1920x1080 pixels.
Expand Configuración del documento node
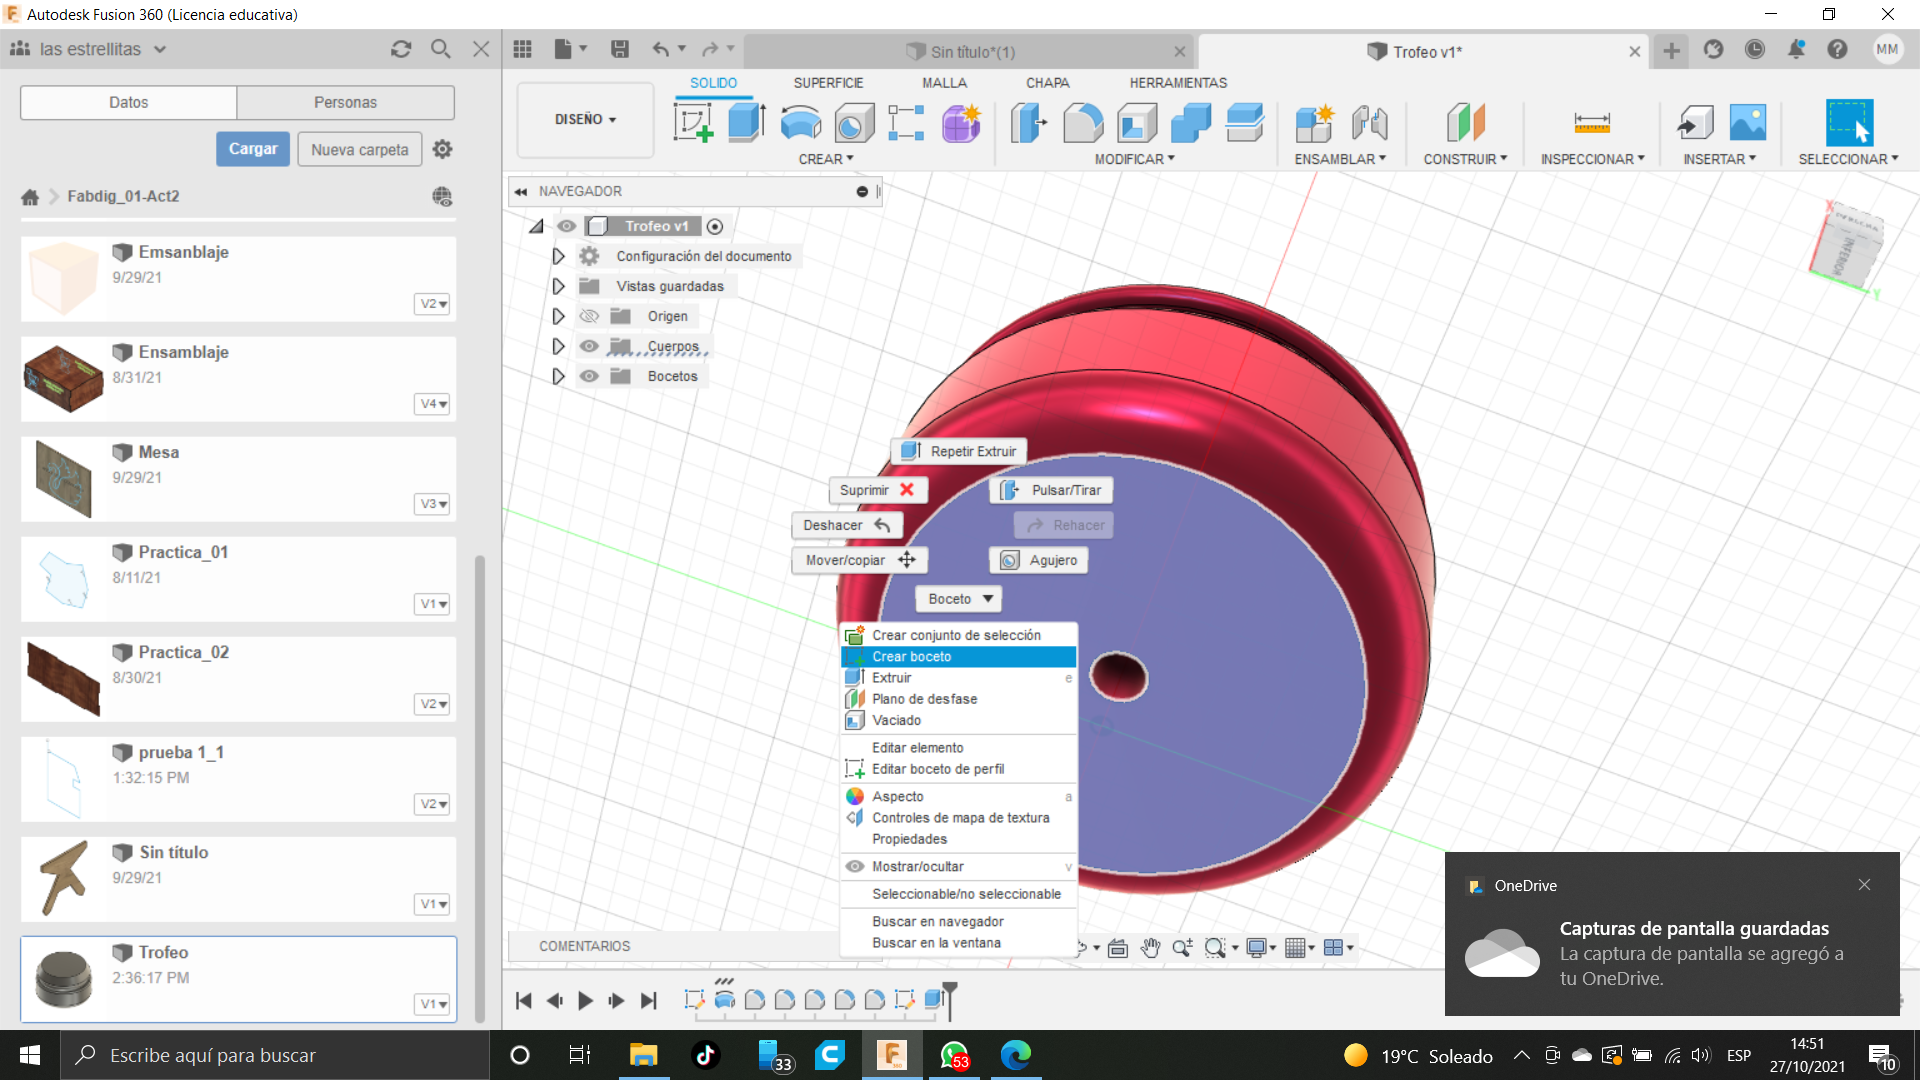click(x=559, y=256)
